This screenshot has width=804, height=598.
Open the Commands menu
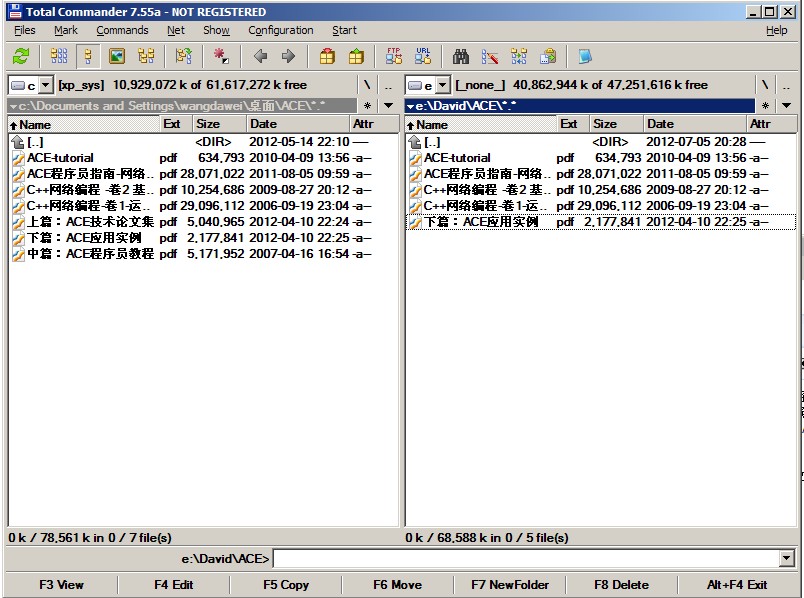point(122,30)
